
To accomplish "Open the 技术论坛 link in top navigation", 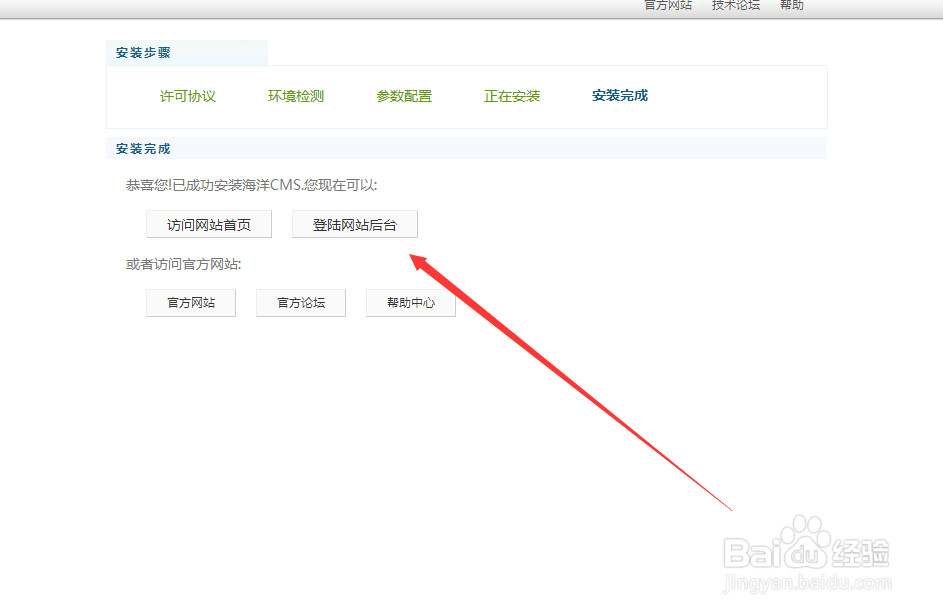I will coord(734,5).
